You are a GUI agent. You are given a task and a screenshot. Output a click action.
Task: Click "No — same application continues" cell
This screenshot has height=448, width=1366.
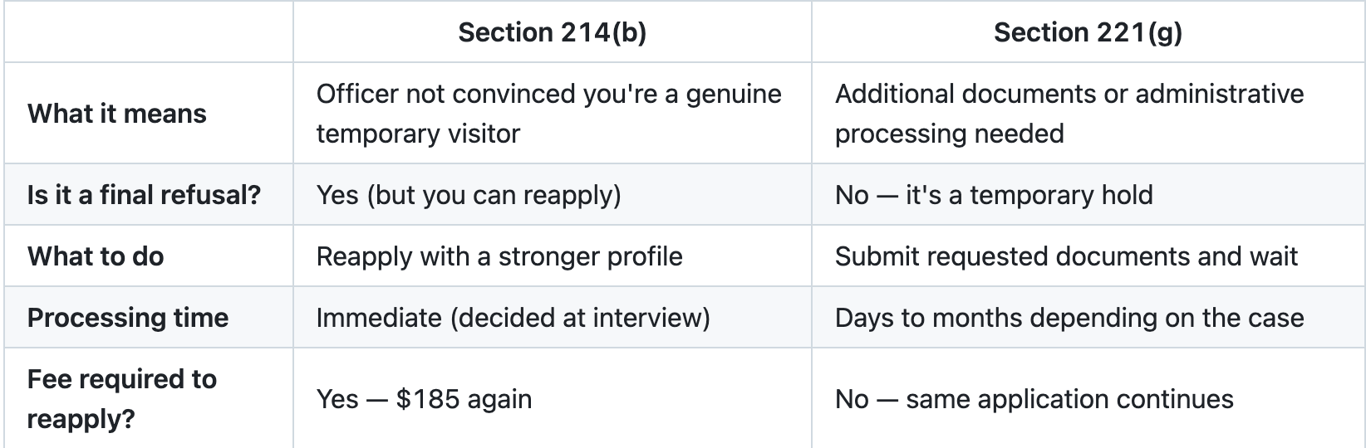click(1033, 397)
